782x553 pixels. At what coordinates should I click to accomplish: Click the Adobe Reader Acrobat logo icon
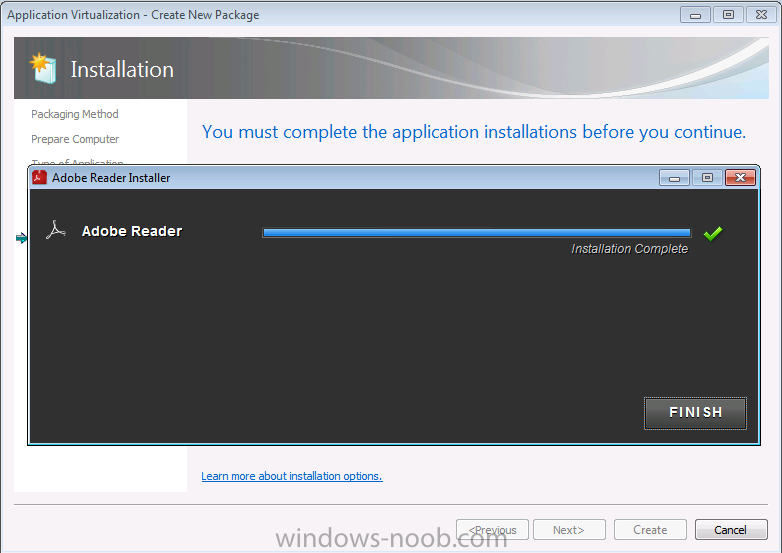56,230
